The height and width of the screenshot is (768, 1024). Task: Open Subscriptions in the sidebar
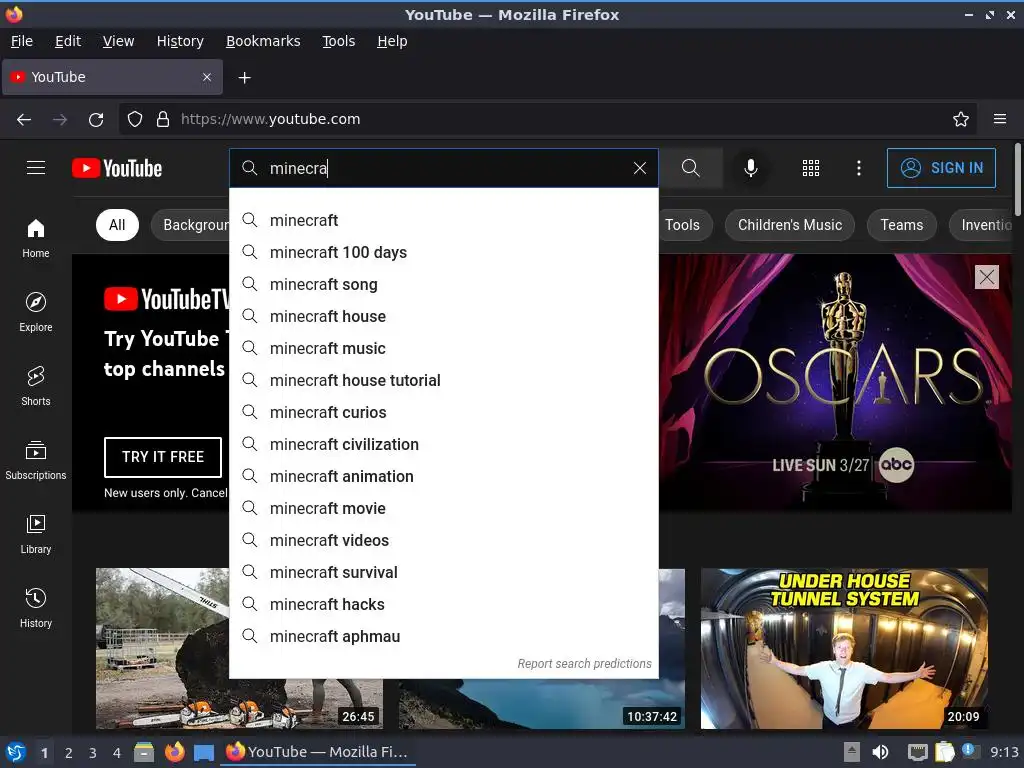pyautogui.click(x=36, y=460)
